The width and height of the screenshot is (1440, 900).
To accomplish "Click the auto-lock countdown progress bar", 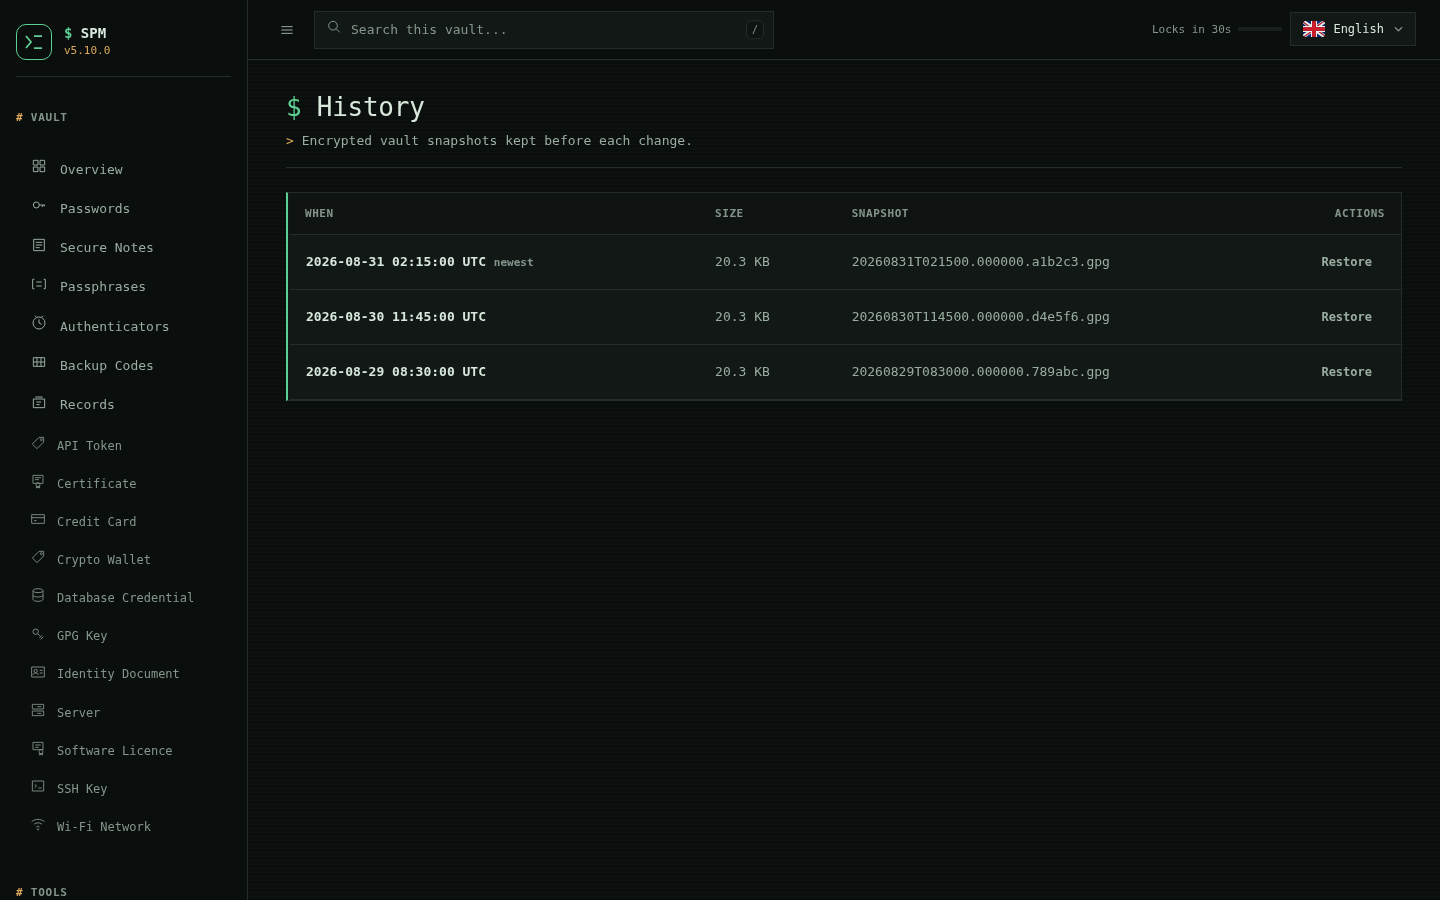I will pos(1260,29).
